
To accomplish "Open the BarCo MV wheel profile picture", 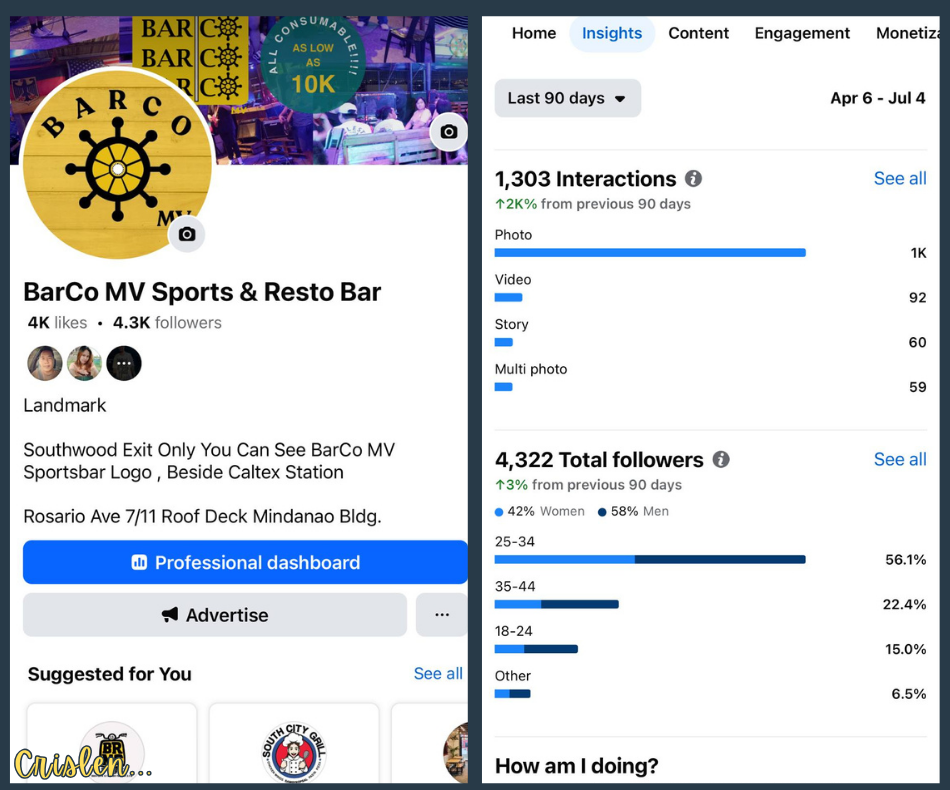I will [117, 164].
